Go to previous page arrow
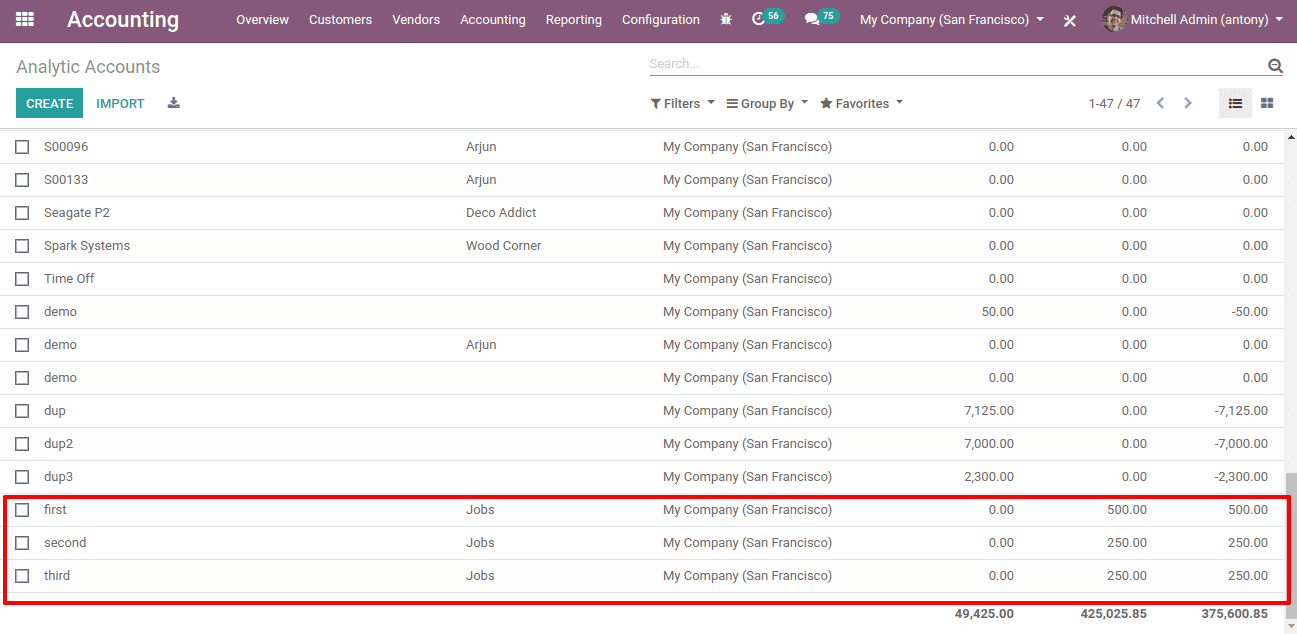This screenshot has height=634, width=1297. click(1161, 103)
